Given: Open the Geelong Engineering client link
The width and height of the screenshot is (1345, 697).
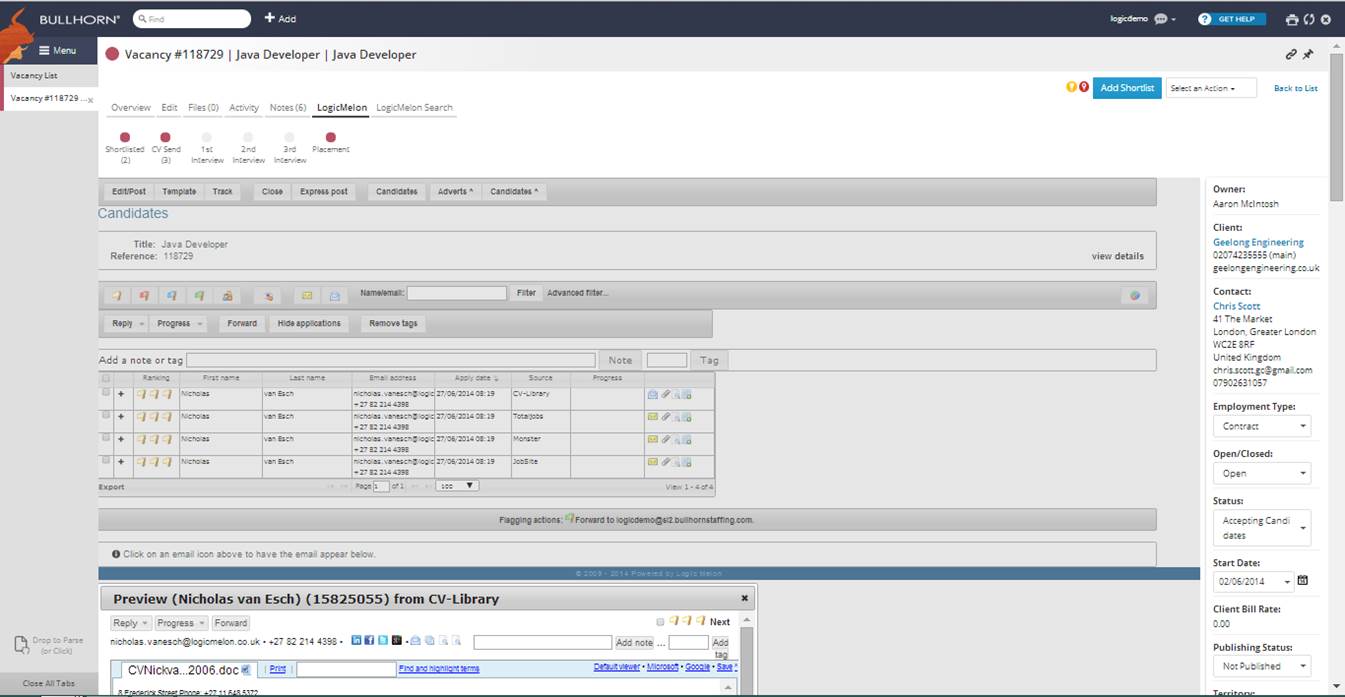Looking at the screenshot, I should click(x=1258, y=242).
